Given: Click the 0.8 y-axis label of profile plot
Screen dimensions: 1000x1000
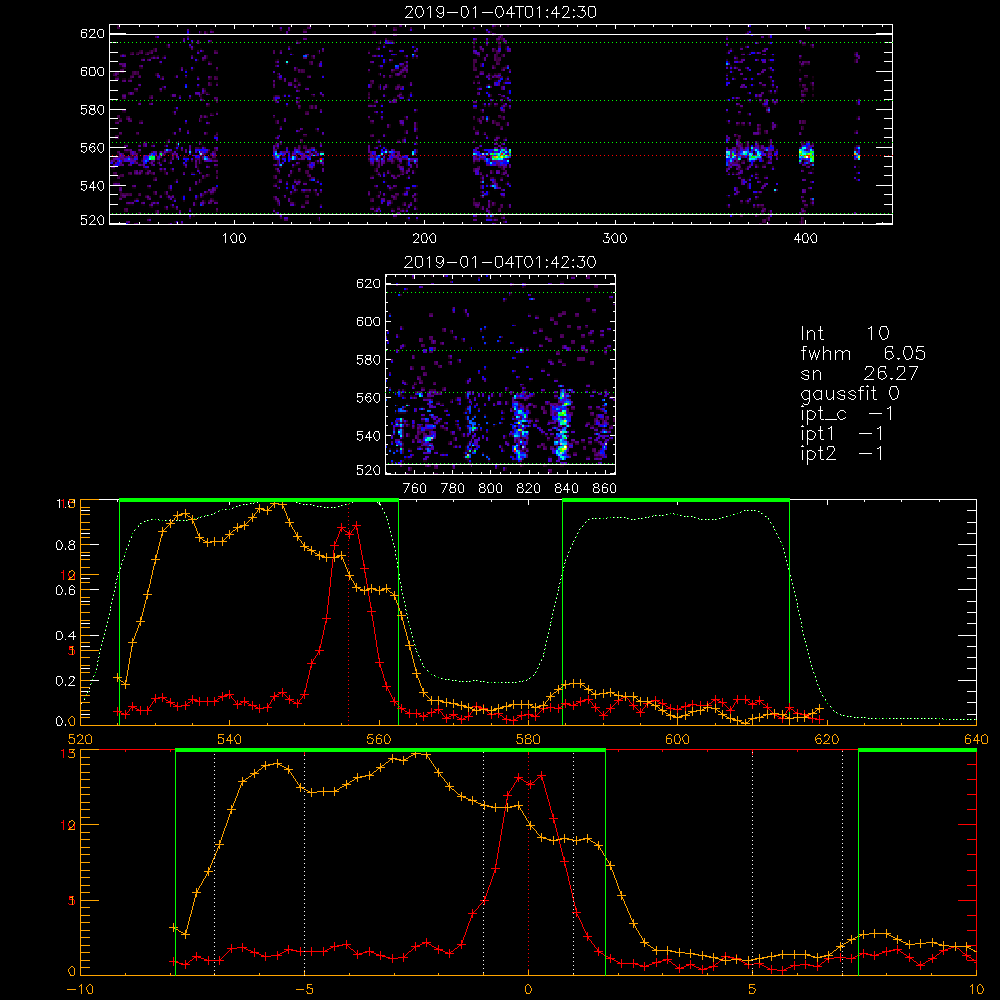Looking at the screenshot, I should (x=66, y=545).
